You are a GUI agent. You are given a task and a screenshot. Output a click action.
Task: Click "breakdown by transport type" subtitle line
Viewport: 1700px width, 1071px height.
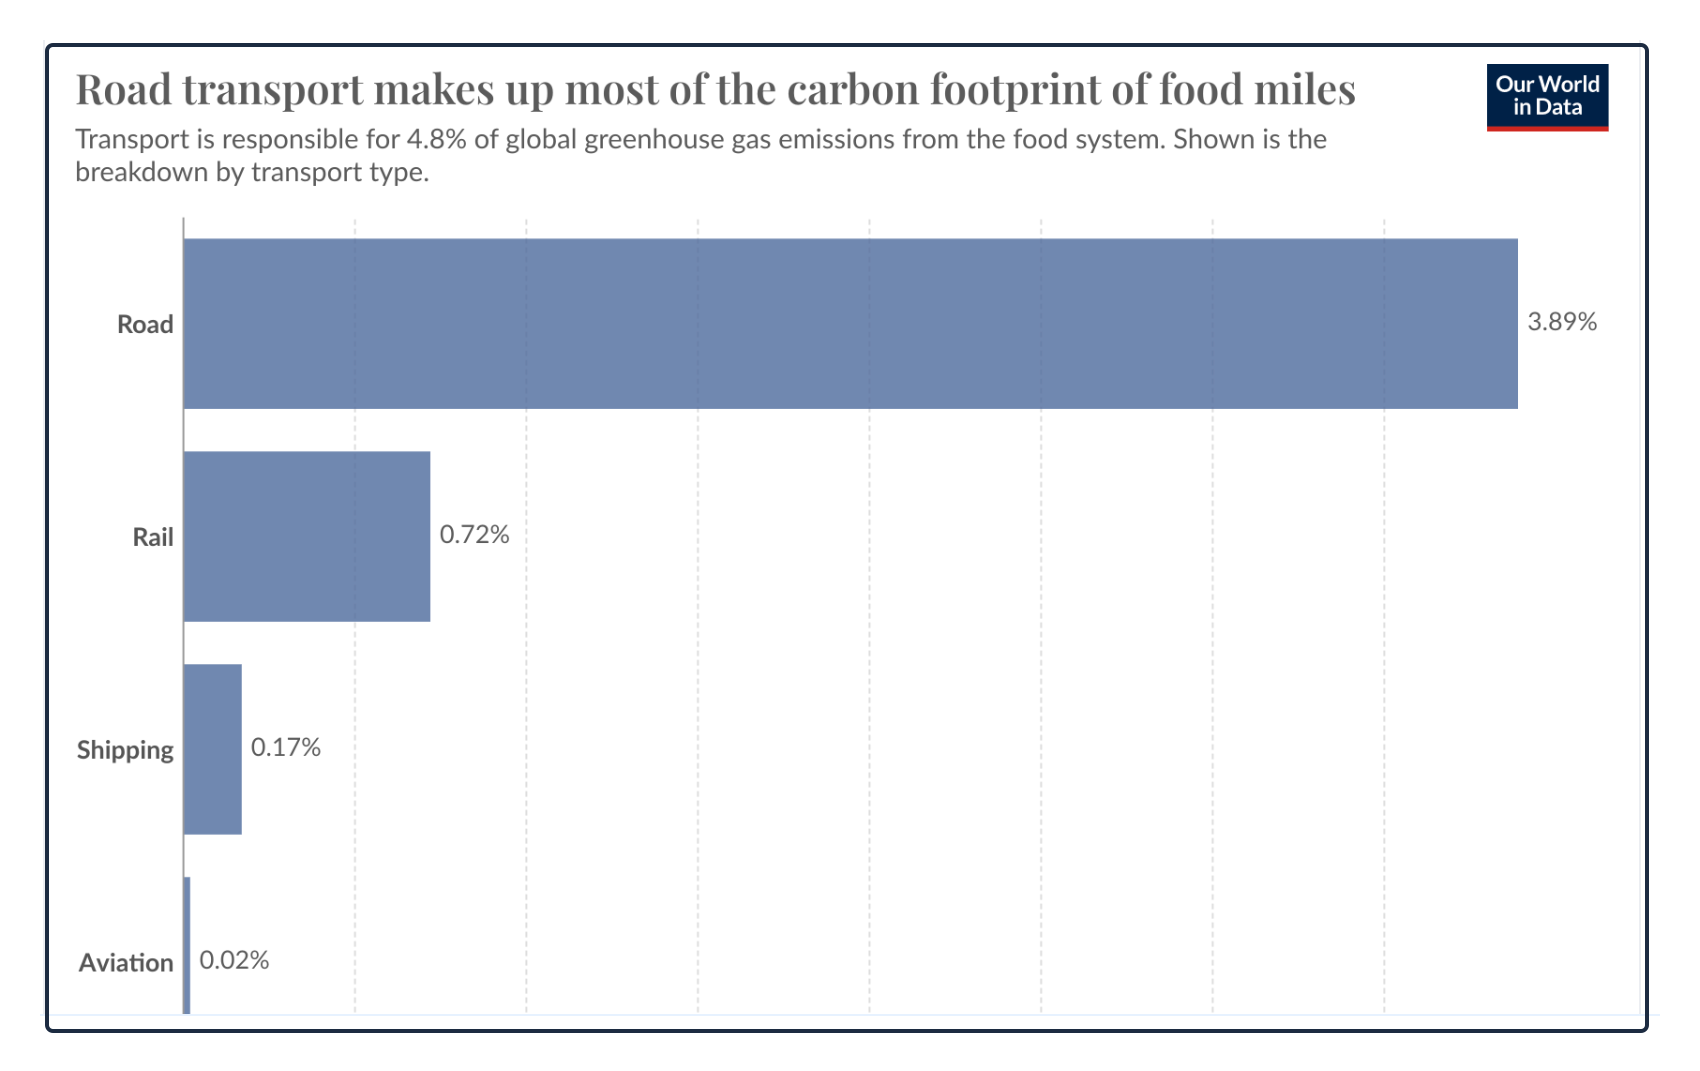coord(252,172)
